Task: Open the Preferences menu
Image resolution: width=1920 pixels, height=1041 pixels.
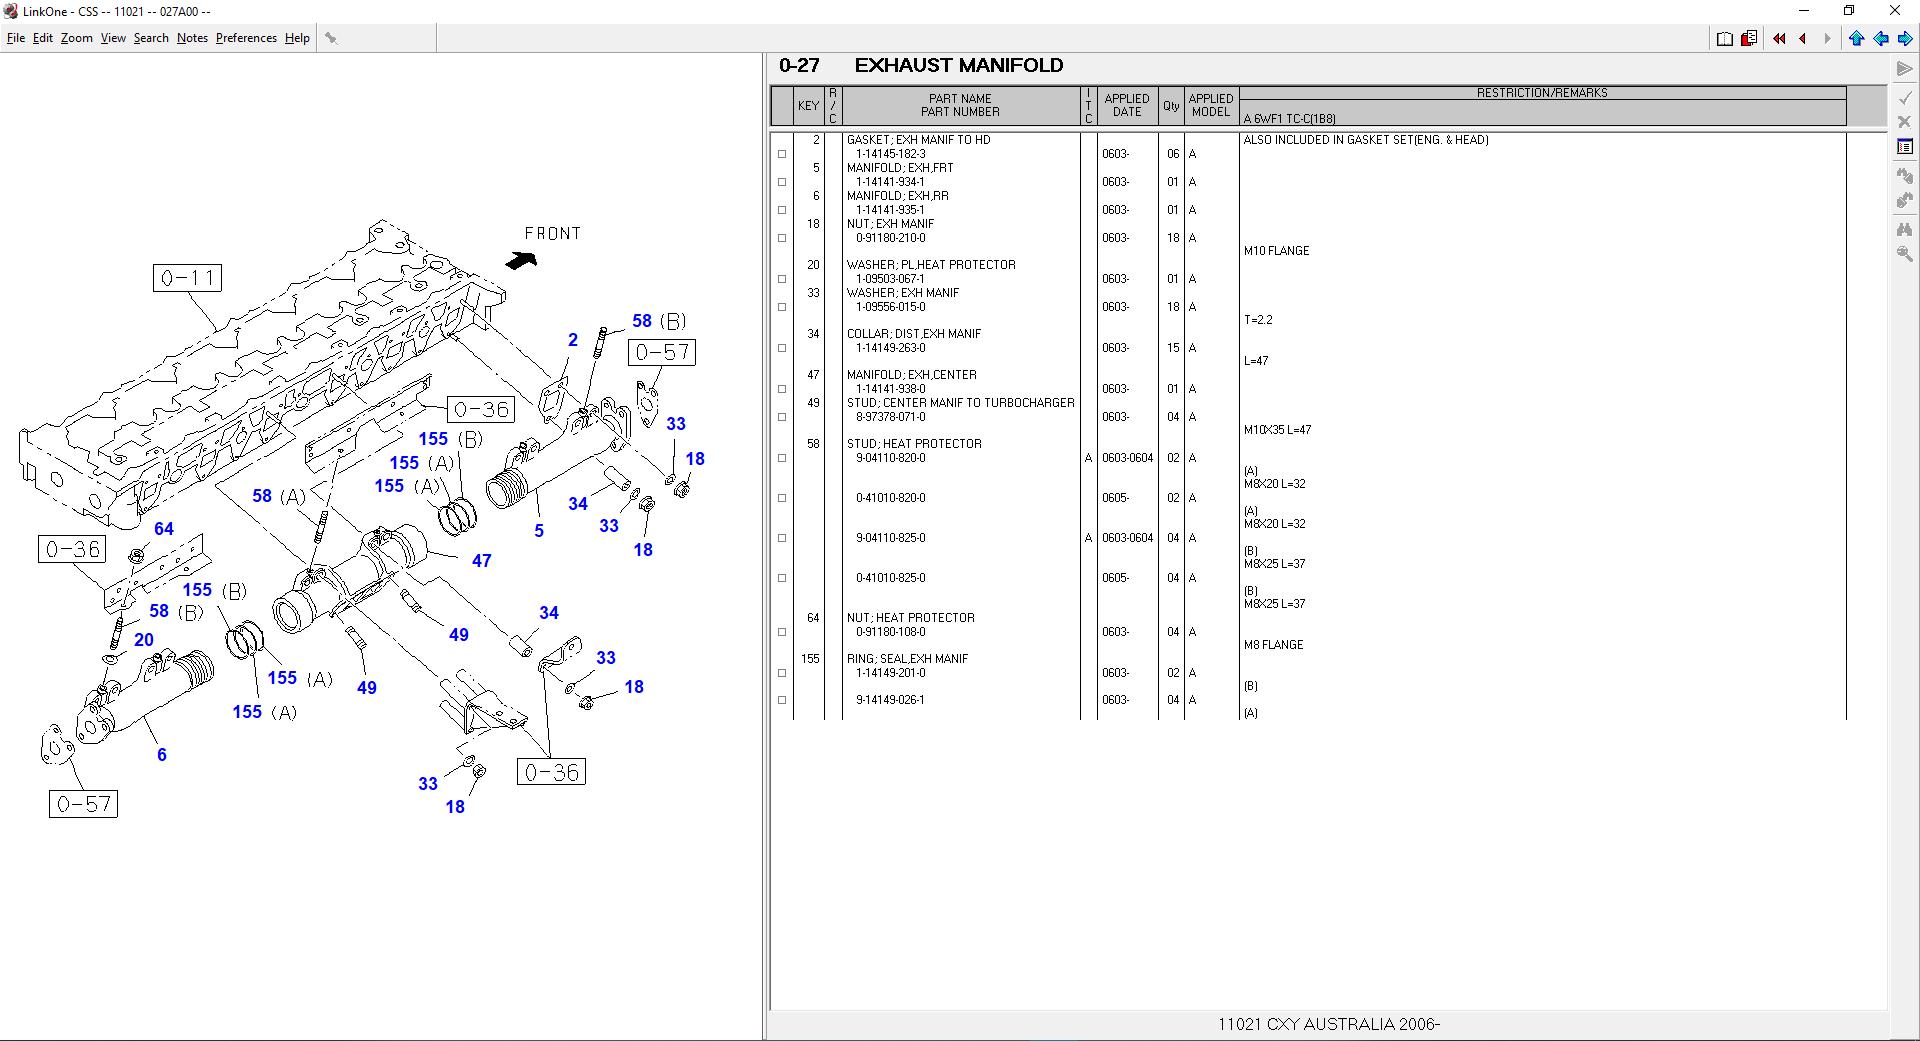Action: click(245, 38)
